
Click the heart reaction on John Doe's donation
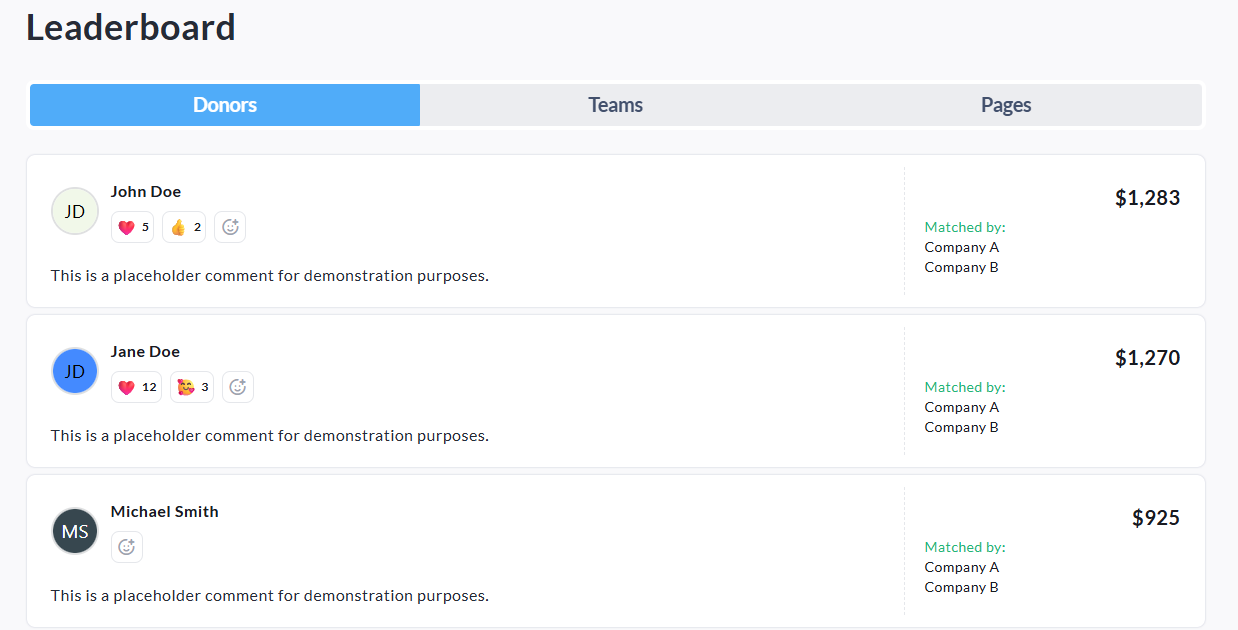(132, 227)
